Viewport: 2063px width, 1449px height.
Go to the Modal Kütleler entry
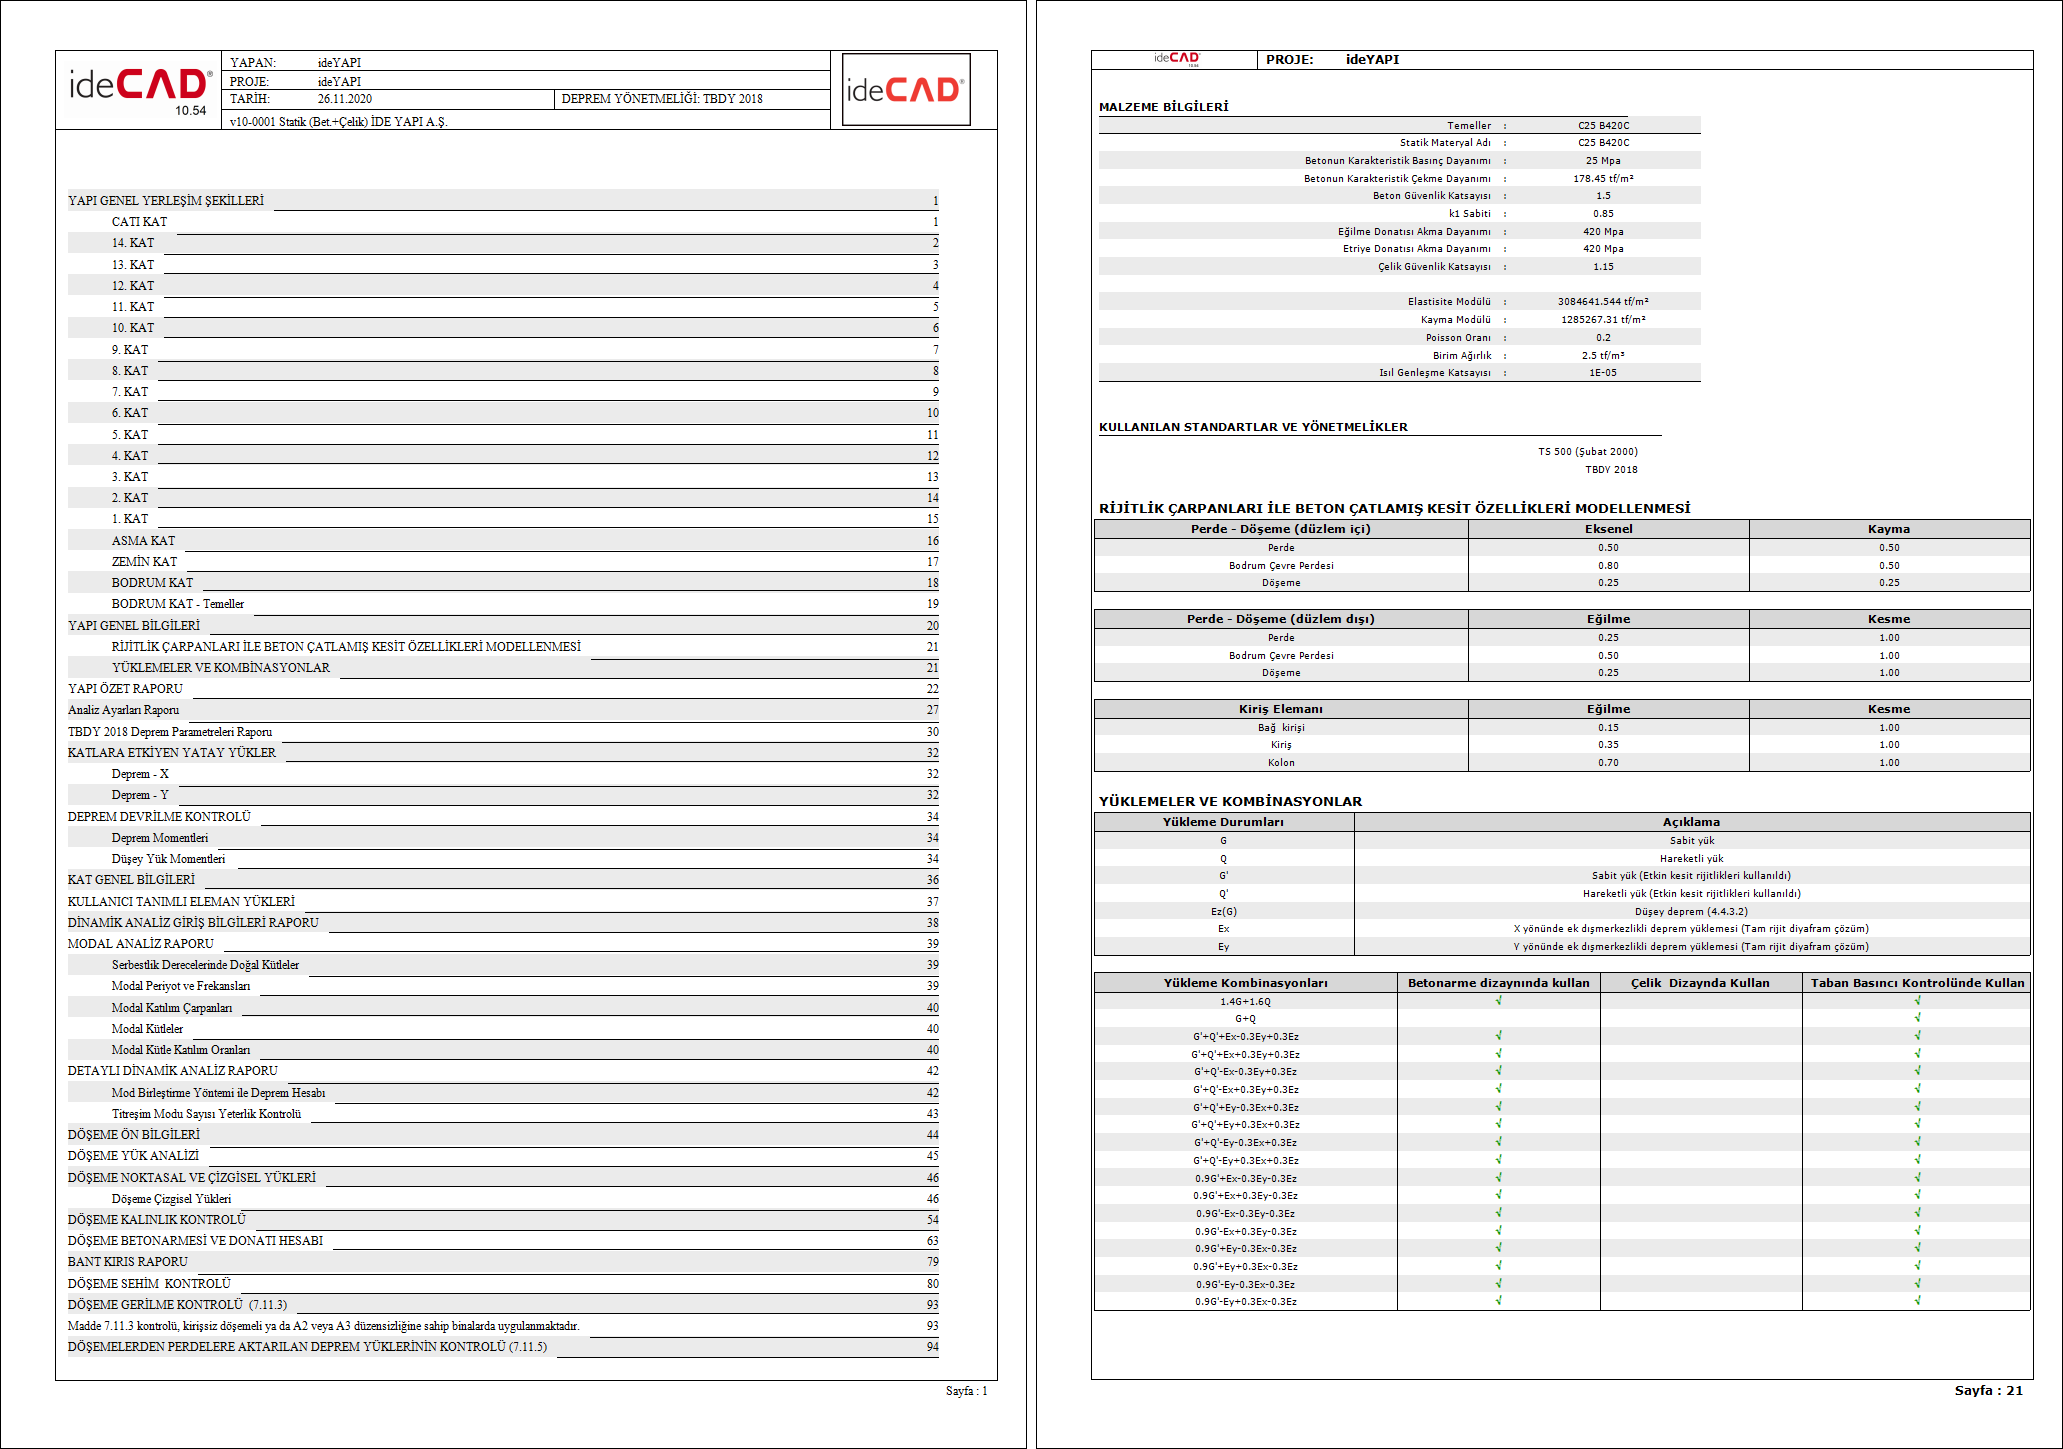click(147, 1029)
